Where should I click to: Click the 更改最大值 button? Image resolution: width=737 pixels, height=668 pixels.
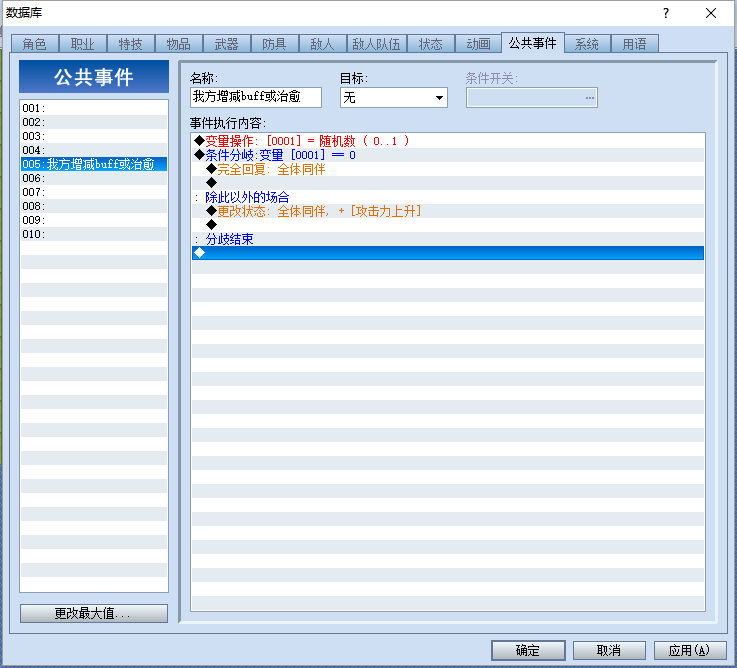(94, 613)
